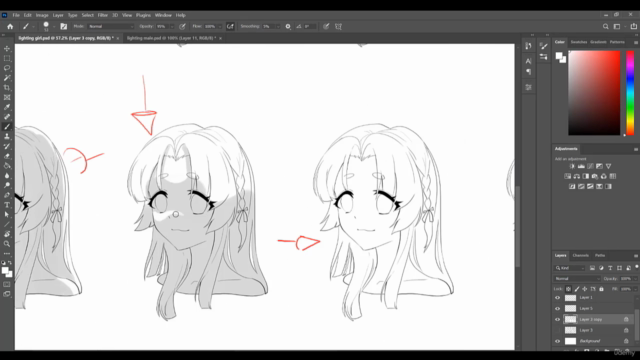Open the Flow value dropdown
The image size is (640, 360).
[x=220, y=27]
